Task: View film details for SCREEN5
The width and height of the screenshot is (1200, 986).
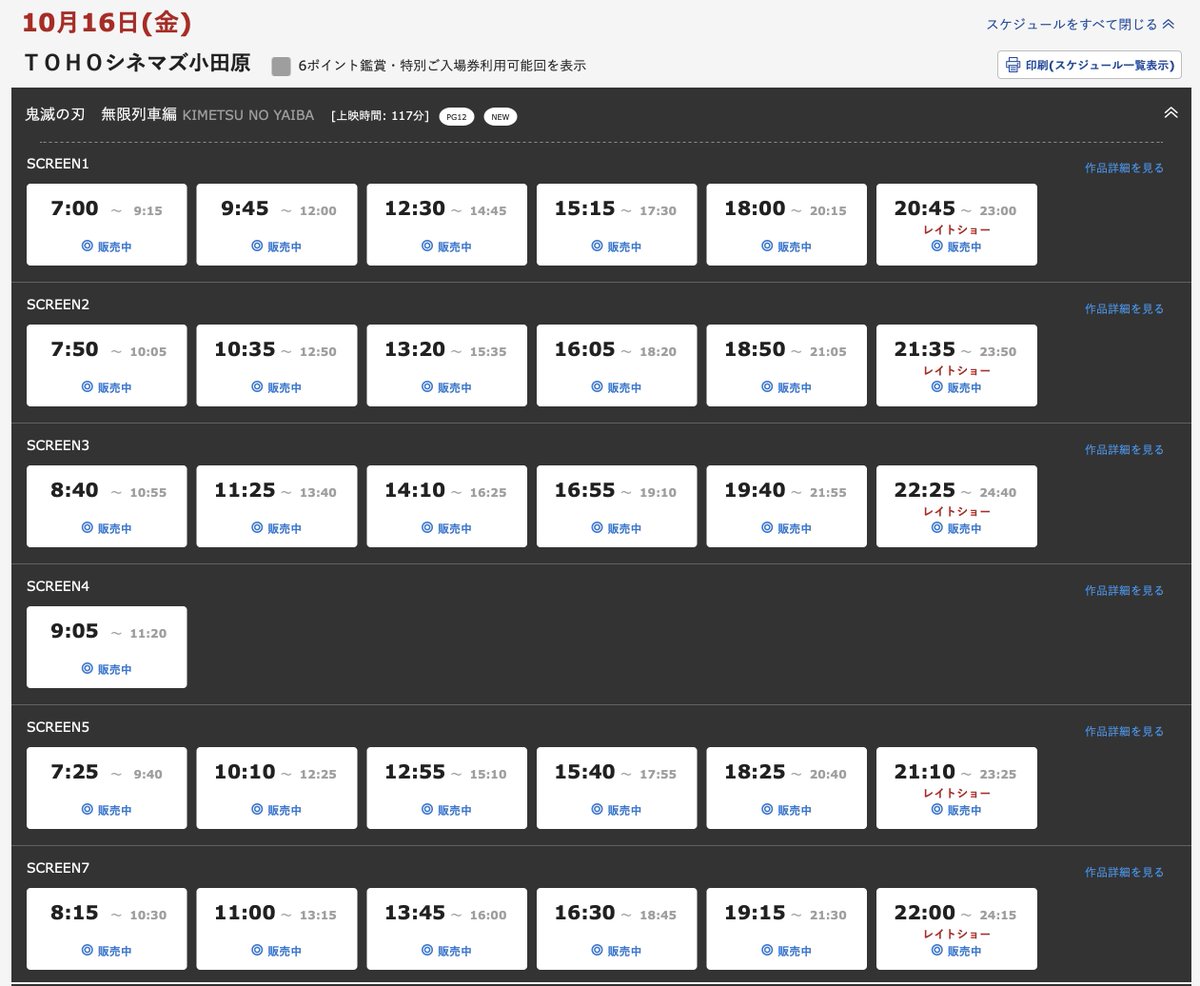Action: tap(1124, 732)
